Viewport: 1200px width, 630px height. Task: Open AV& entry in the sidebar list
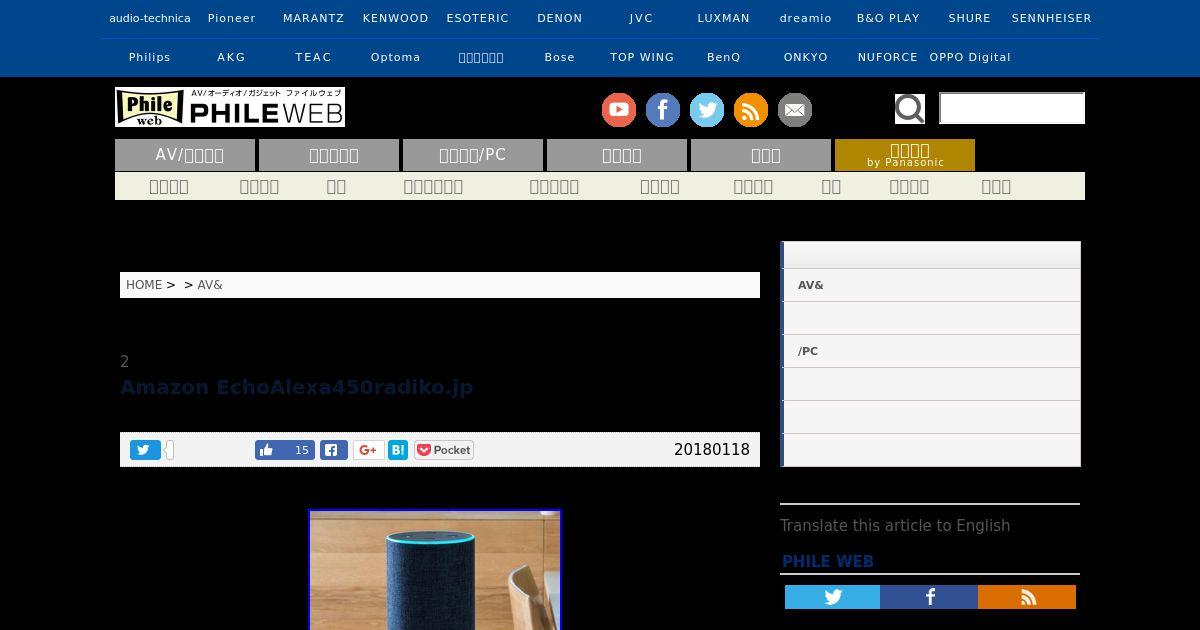click(931, 285)
